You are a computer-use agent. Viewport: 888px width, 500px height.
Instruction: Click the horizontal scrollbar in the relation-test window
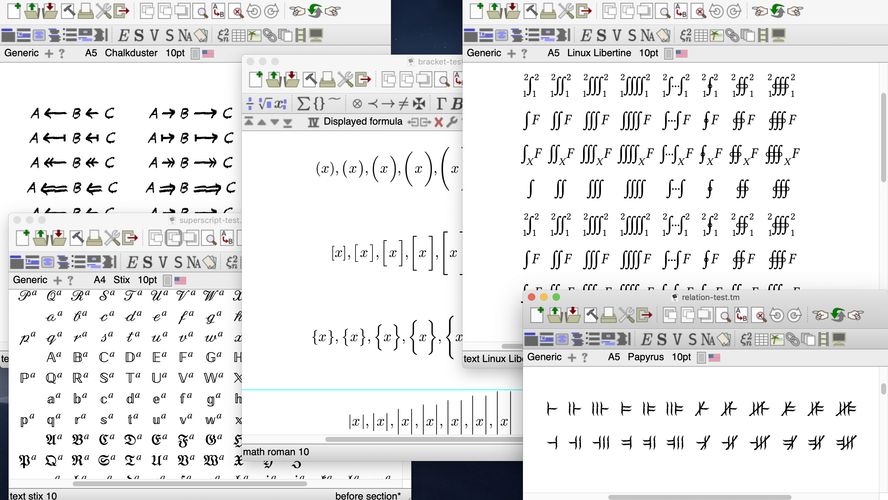click(700, 496)
